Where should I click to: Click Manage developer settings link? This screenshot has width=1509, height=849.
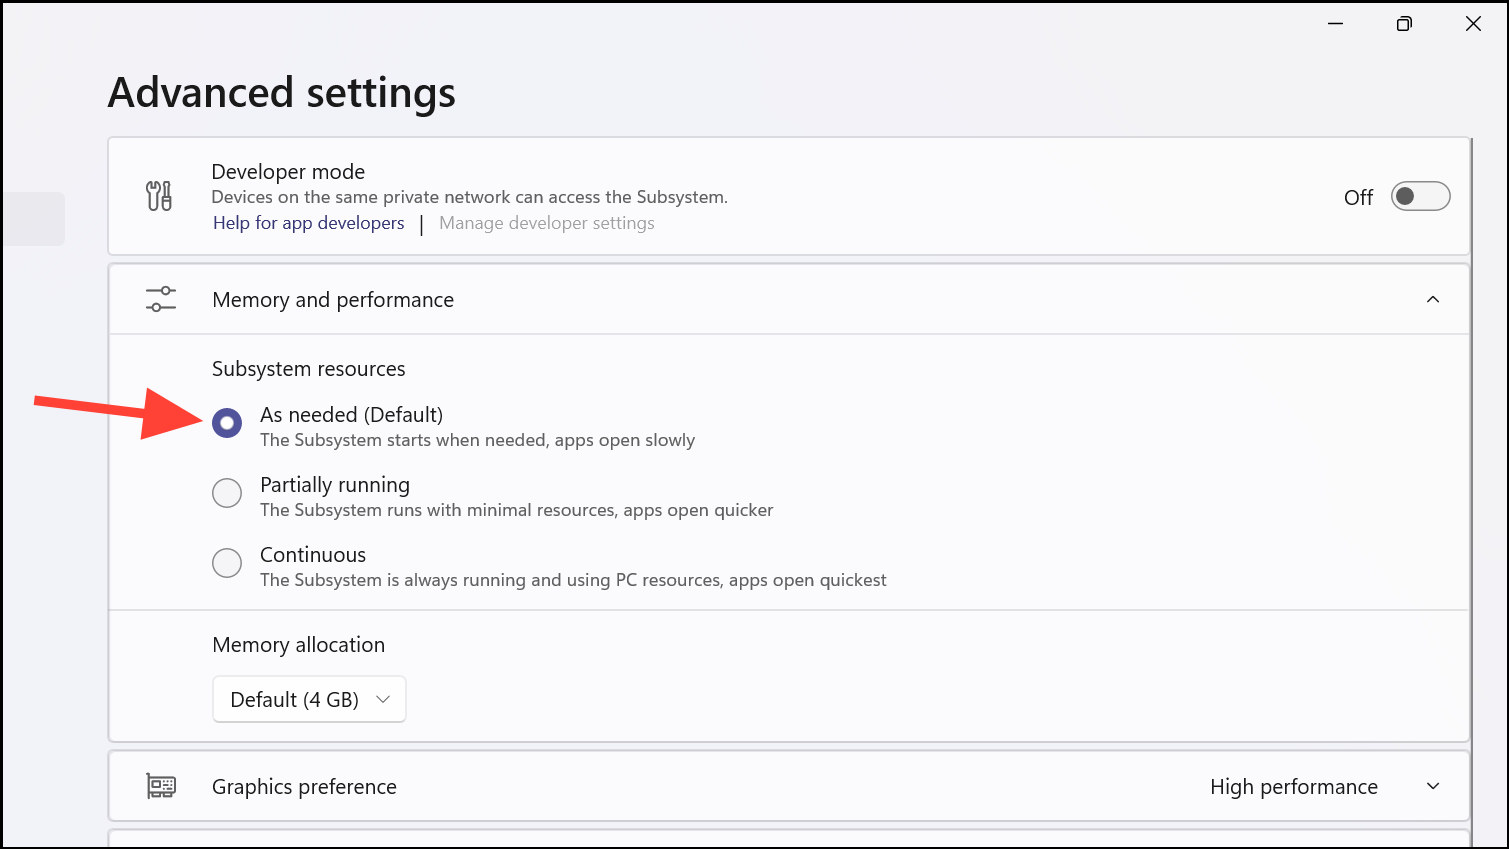click(546, 223)
